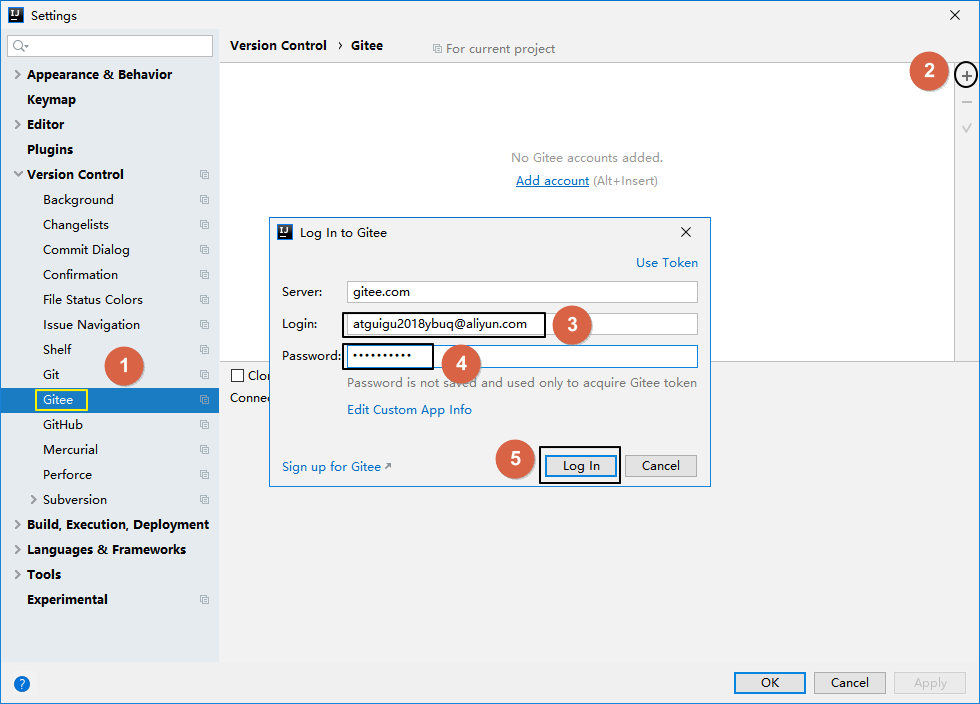Click the help question mark icon
Viewport: 980px width, 704px height.
22,684
